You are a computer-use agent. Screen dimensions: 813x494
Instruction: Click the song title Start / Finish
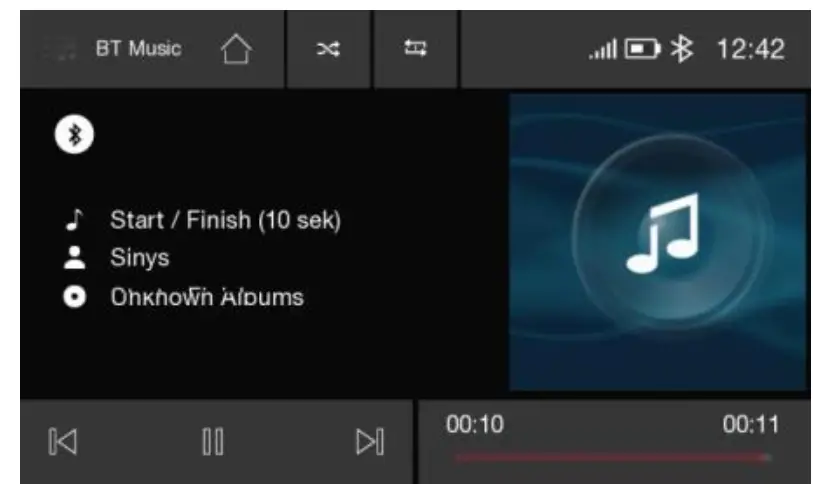[x=226, y=220]
